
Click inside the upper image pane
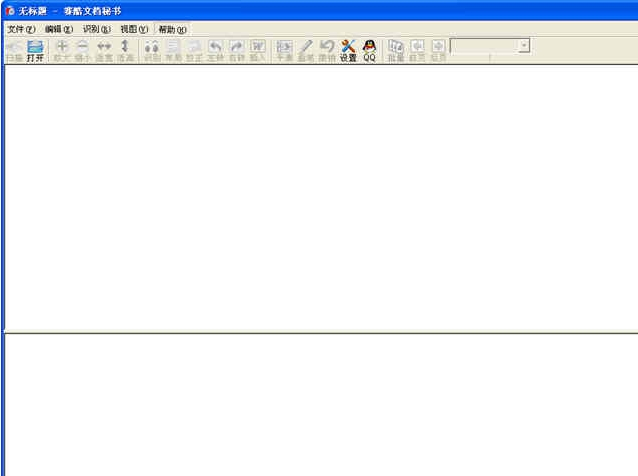321,198
